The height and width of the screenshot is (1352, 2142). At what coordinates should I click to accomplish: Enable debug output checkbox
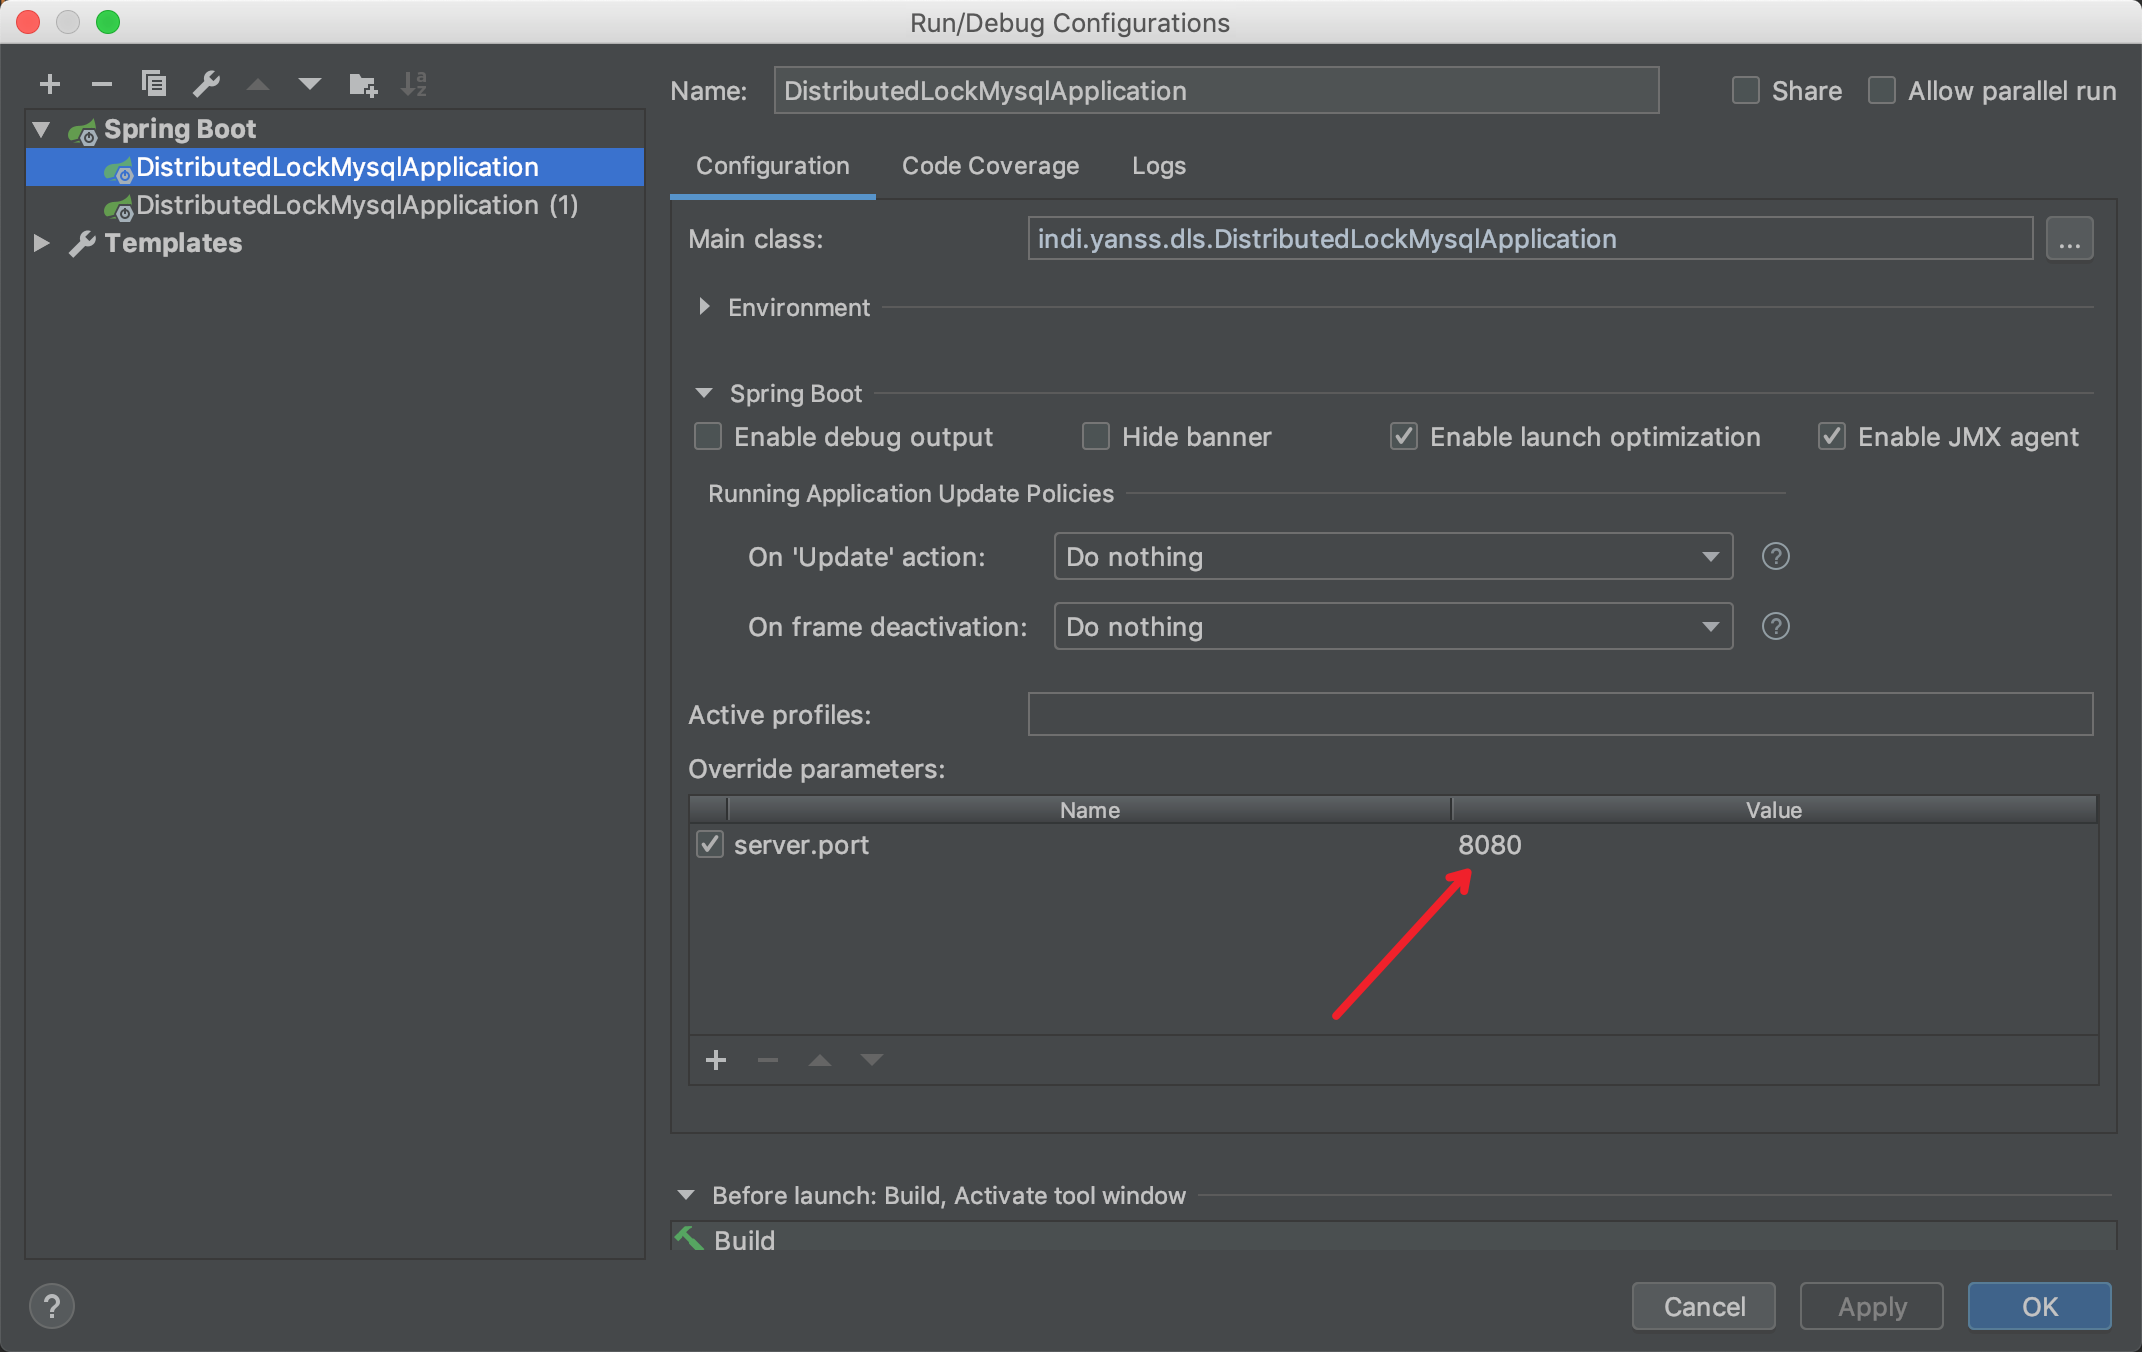point(708,437)
